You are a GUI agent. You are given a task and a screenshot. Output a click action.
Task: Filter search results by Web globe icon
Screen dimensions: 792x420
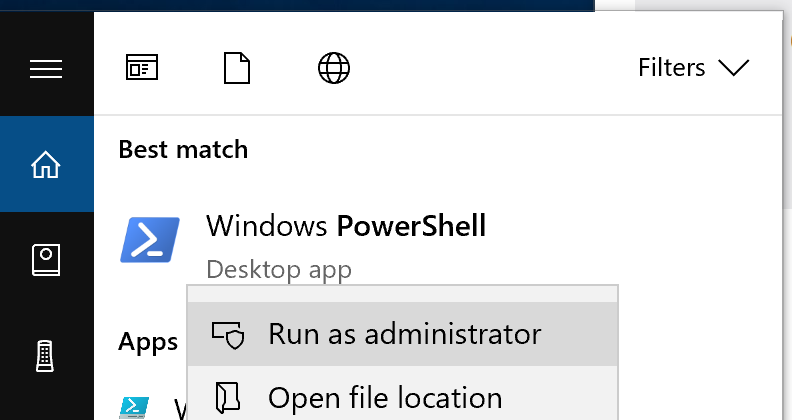click(334, 68)
